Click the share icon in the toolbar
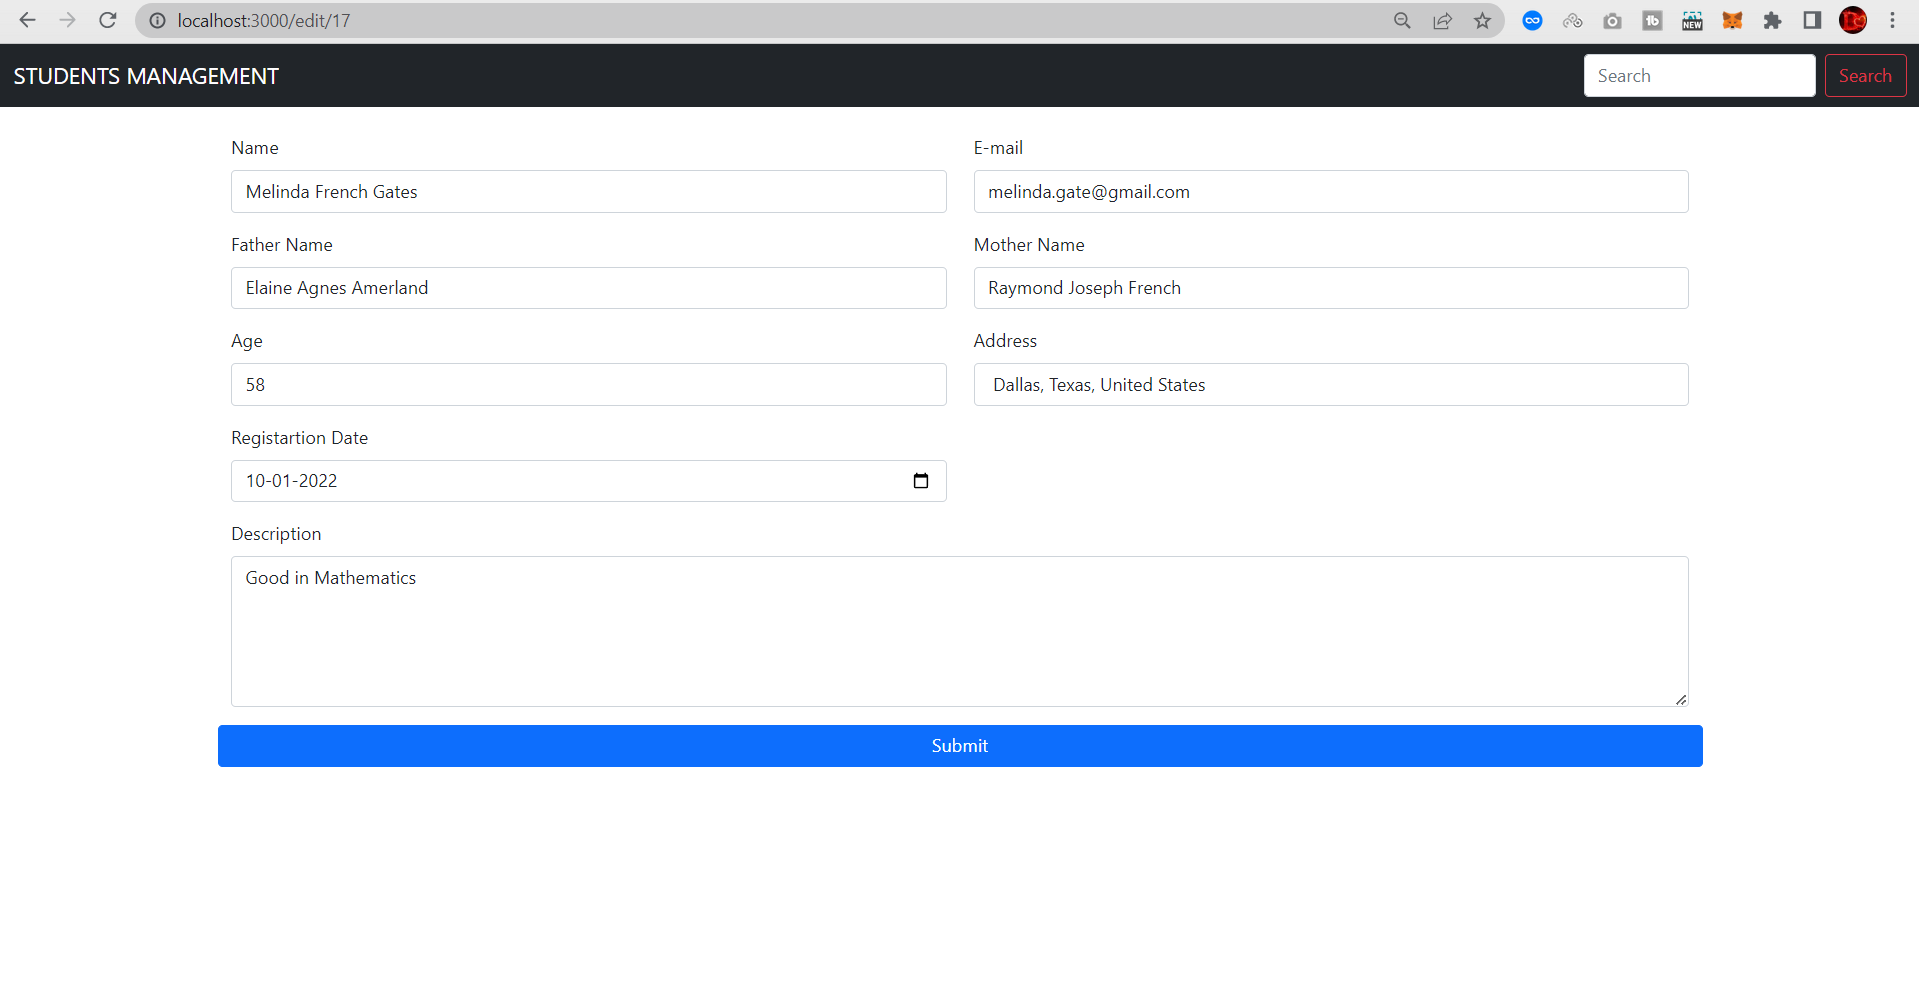Screen dimensions: 1919x983 (1442, 20)
